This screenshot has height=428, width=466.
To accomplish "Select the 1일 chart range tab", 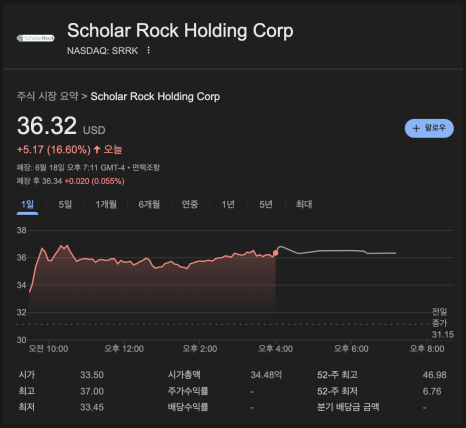I will point(27,204).
